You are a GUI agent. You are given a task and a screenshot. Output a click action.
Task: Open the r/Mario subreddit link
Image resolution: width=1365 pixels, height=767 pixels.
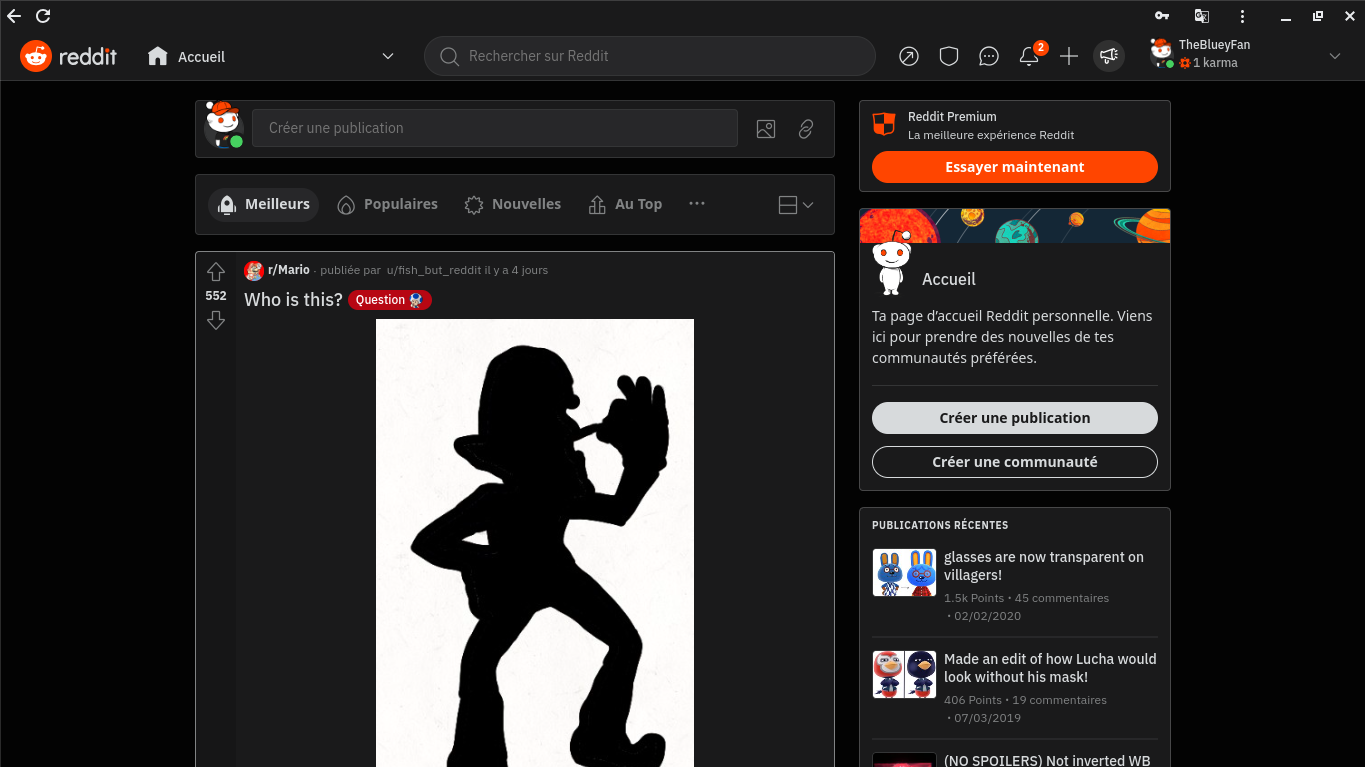point(289,270)
